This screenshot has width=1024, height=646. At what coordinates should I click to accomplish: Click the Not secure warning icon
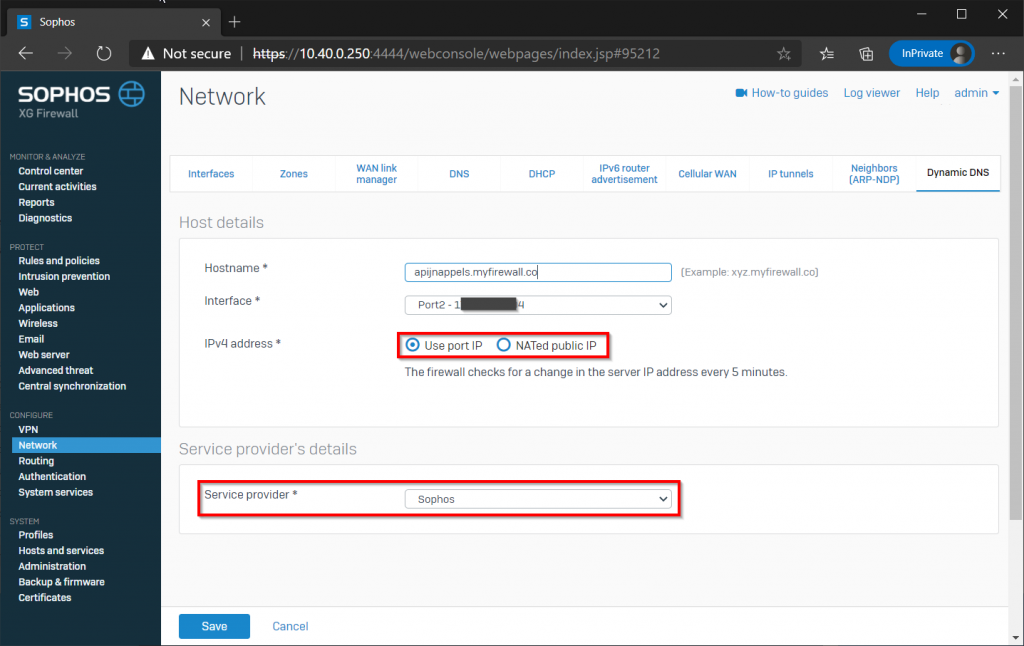point(148,54)
